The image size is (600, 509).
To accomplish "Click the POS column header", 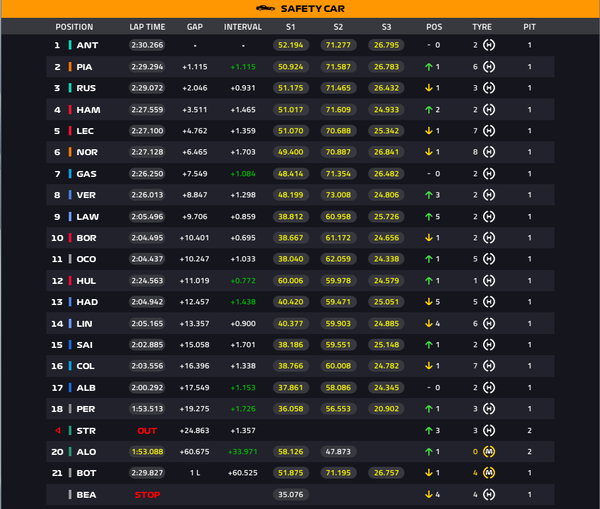I will (434, 27).
